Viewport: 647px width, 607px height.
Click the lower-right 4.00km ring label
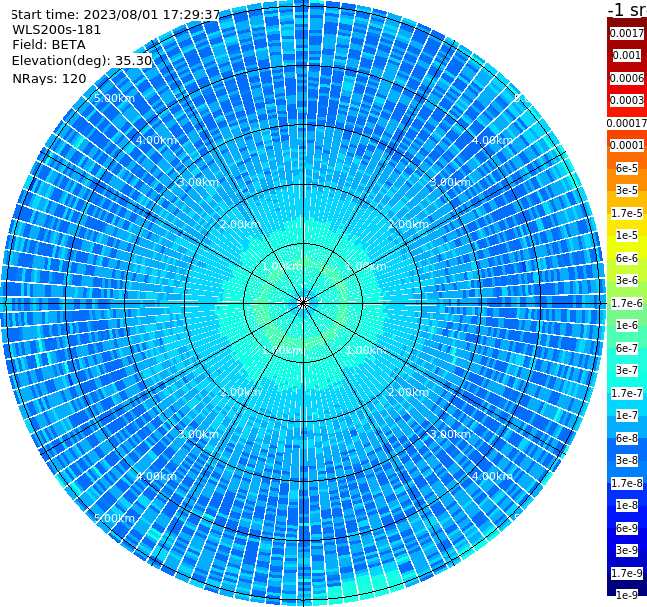click(x=492, y=476)
